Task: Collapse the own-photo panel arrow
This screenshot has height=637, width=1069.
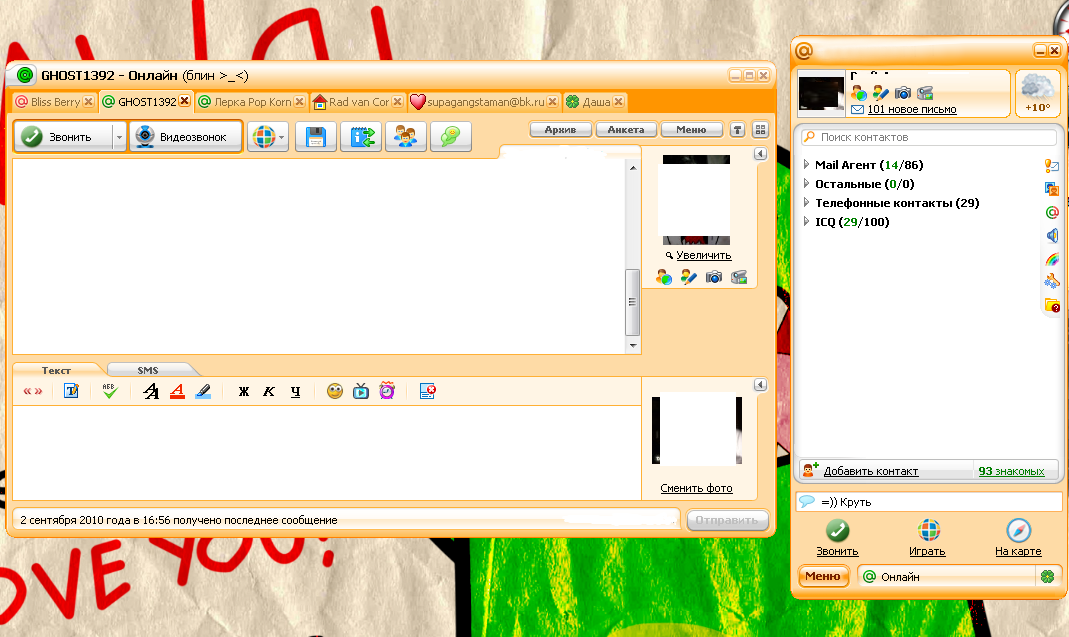Action: (760, 385)
